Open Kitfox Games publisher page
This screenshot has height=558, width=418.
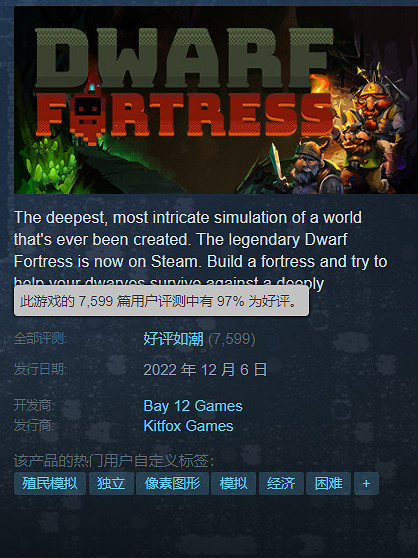coord(188,426)
